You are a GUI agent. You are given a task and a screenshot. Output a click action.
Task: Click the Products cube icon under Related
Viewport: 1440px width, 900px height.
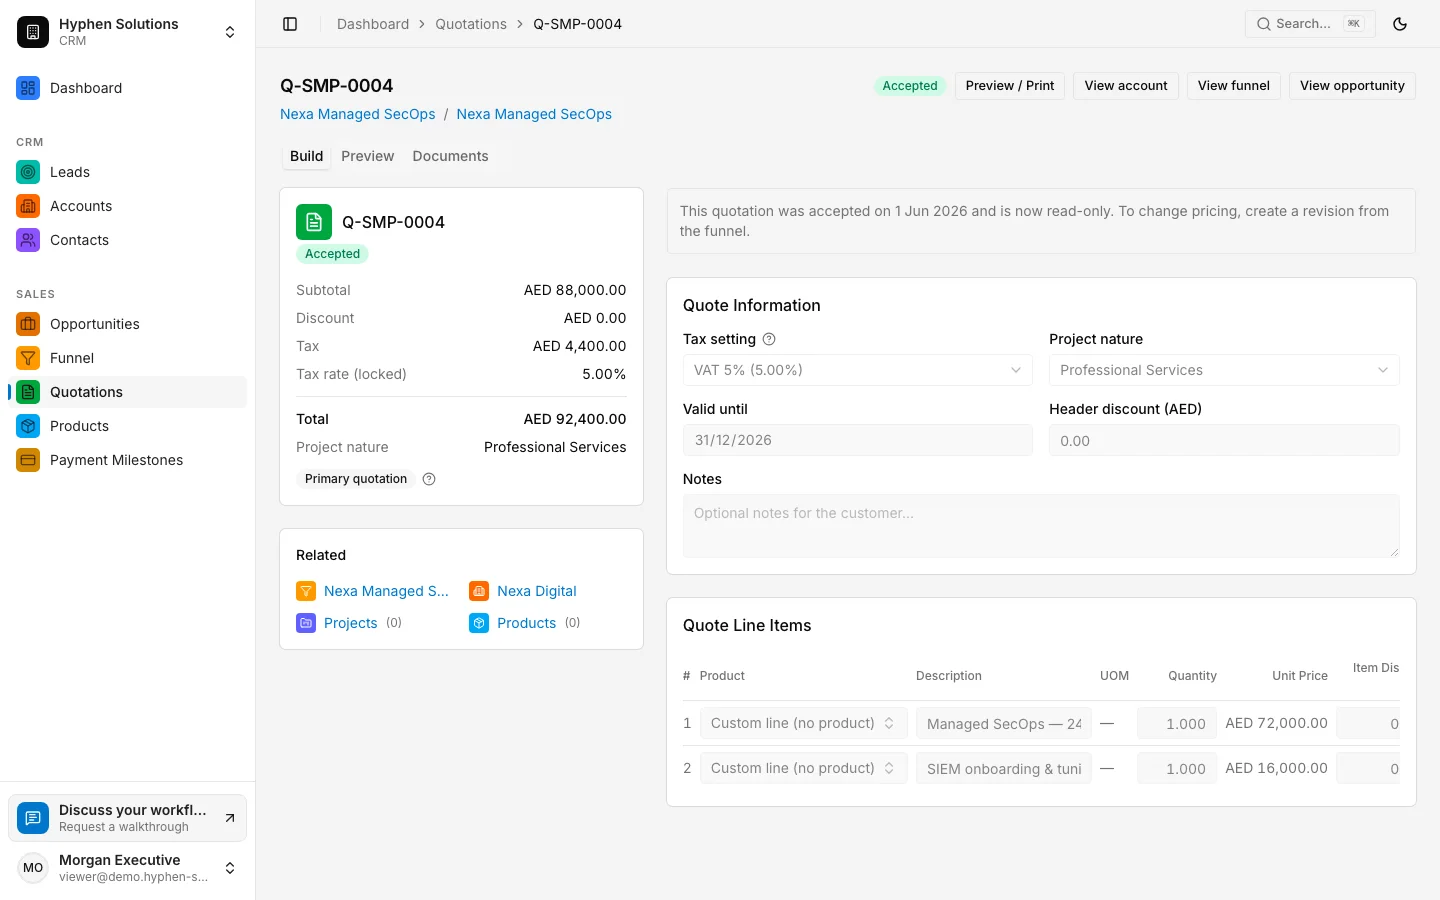tap(479, 623)
